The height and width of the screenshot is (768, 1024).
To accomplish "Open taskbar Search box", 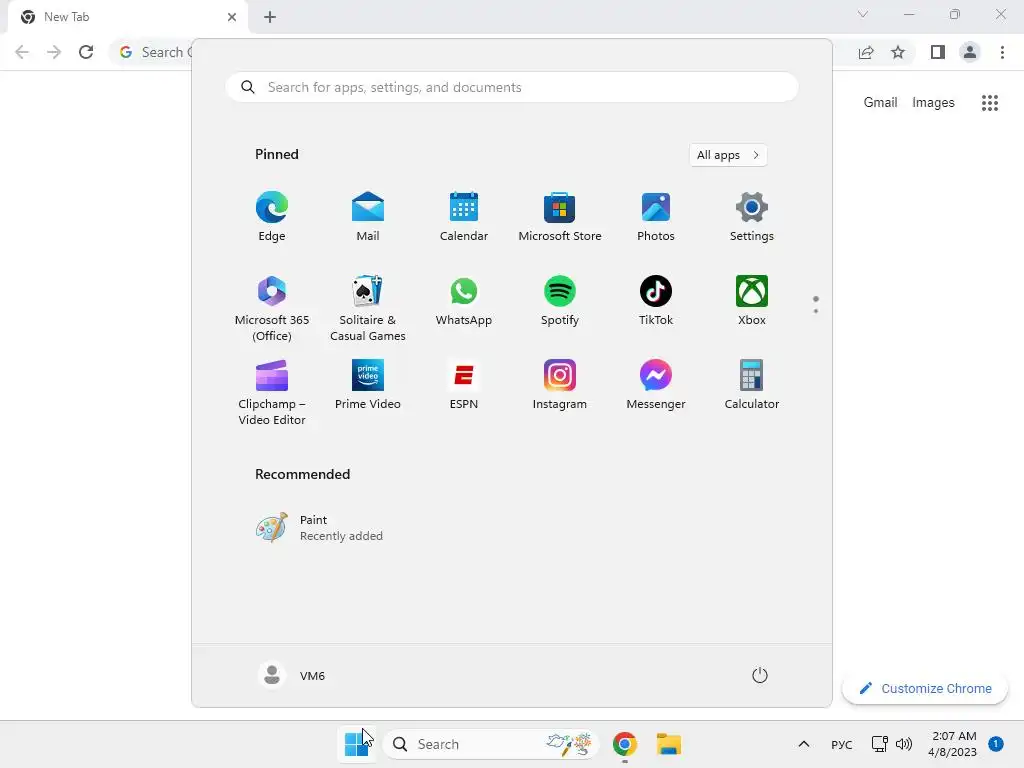I will pos(490,744).
